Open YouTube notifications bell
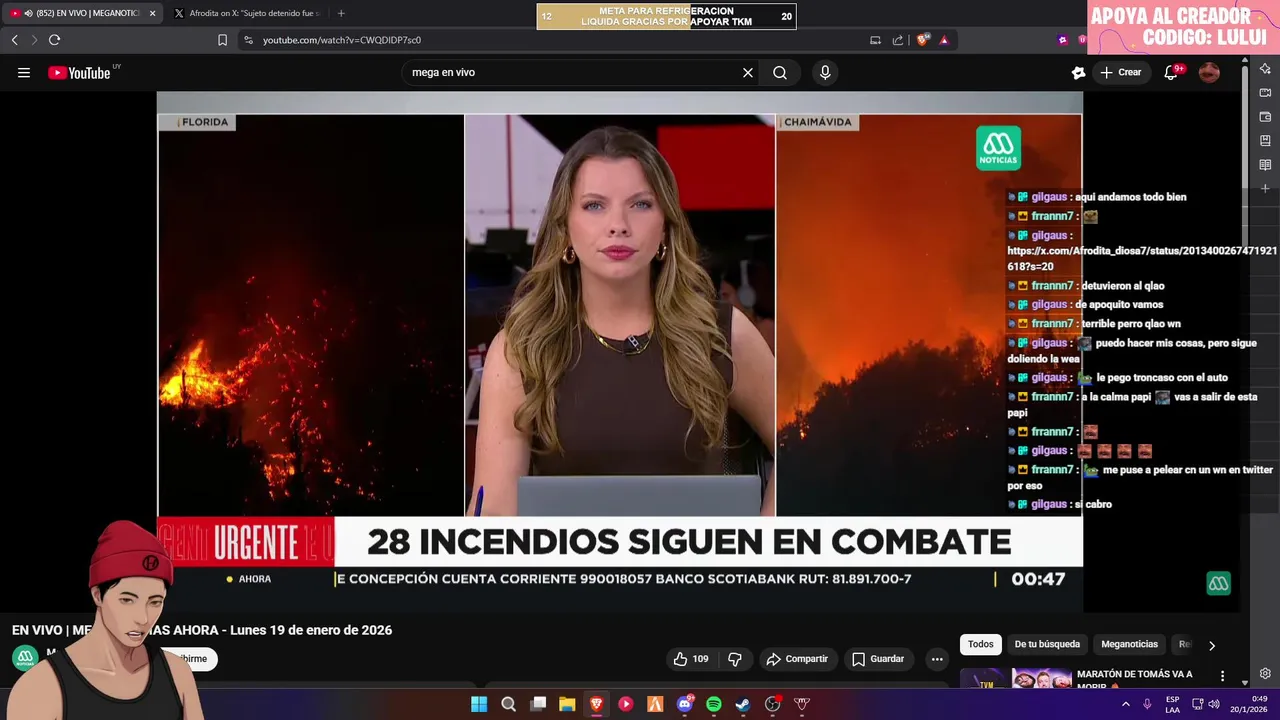Viewport: 1280px width, 720px height. (x=1171, y=72)
